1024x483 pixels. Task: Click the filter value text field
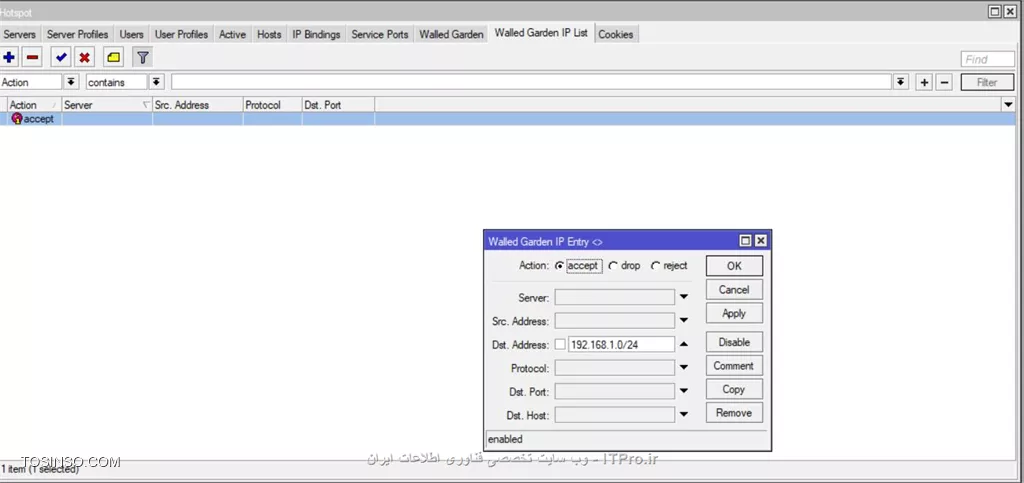(x=532, y=82)
